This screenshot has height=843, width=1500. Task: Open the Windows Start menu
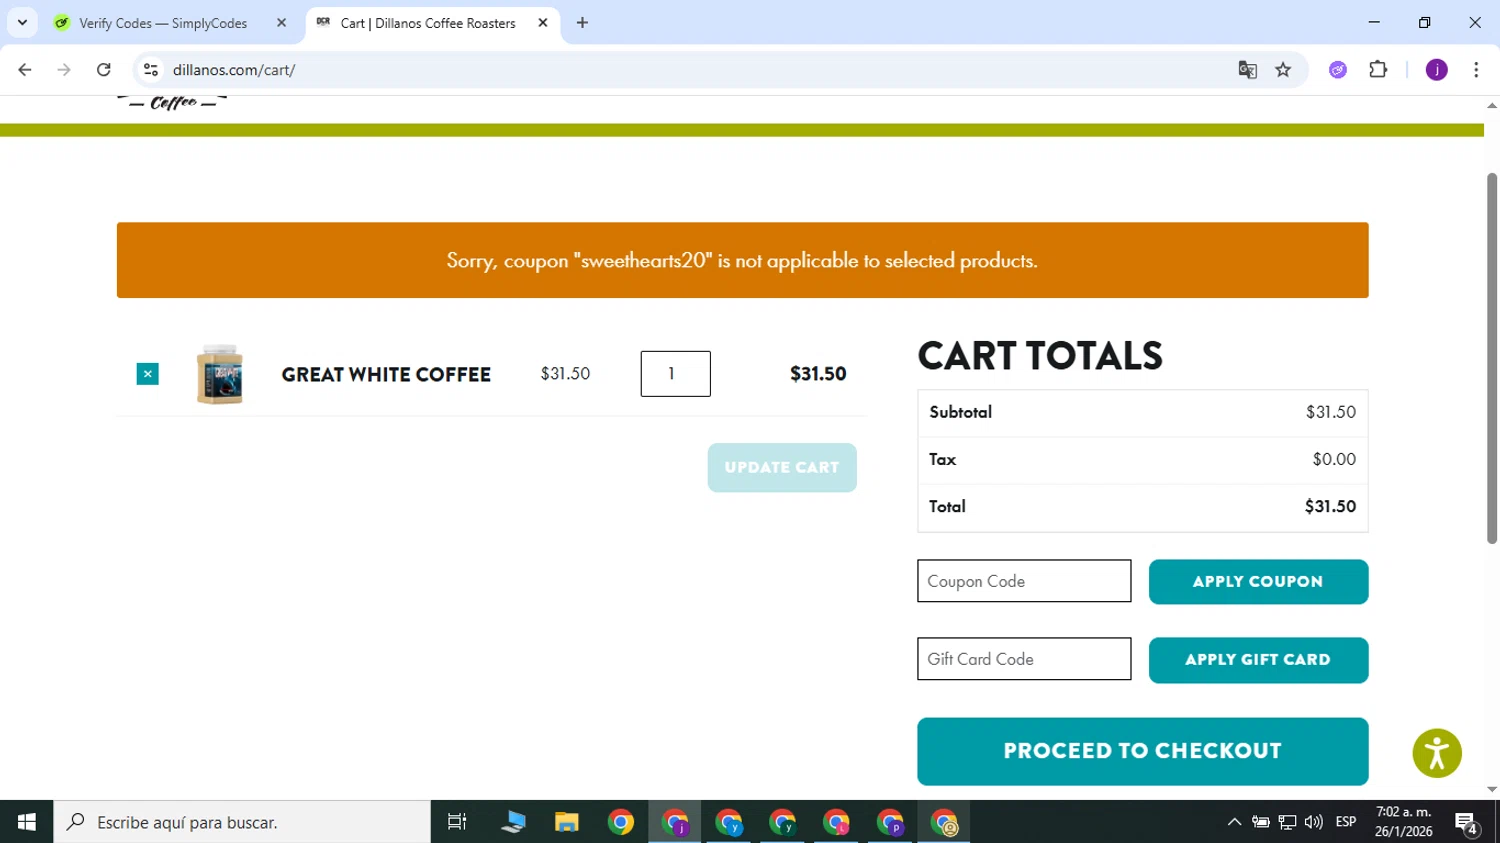27,822
